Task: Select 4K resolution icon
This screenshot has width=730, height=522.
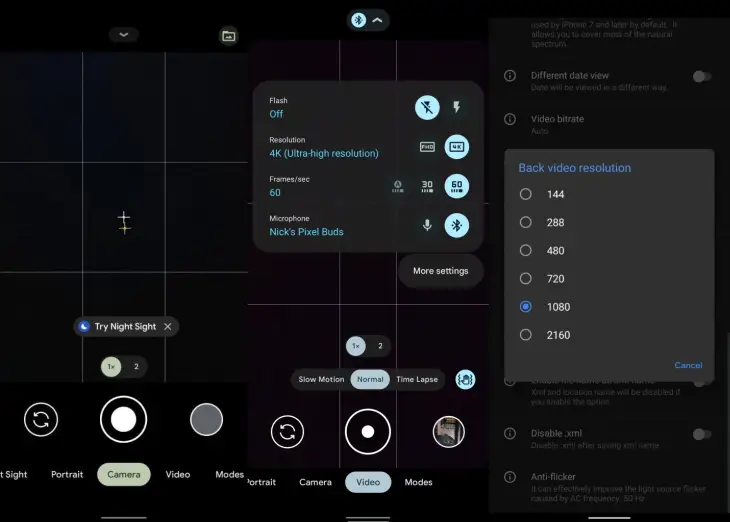Action: pyautogui.click(x=456, y=147)
